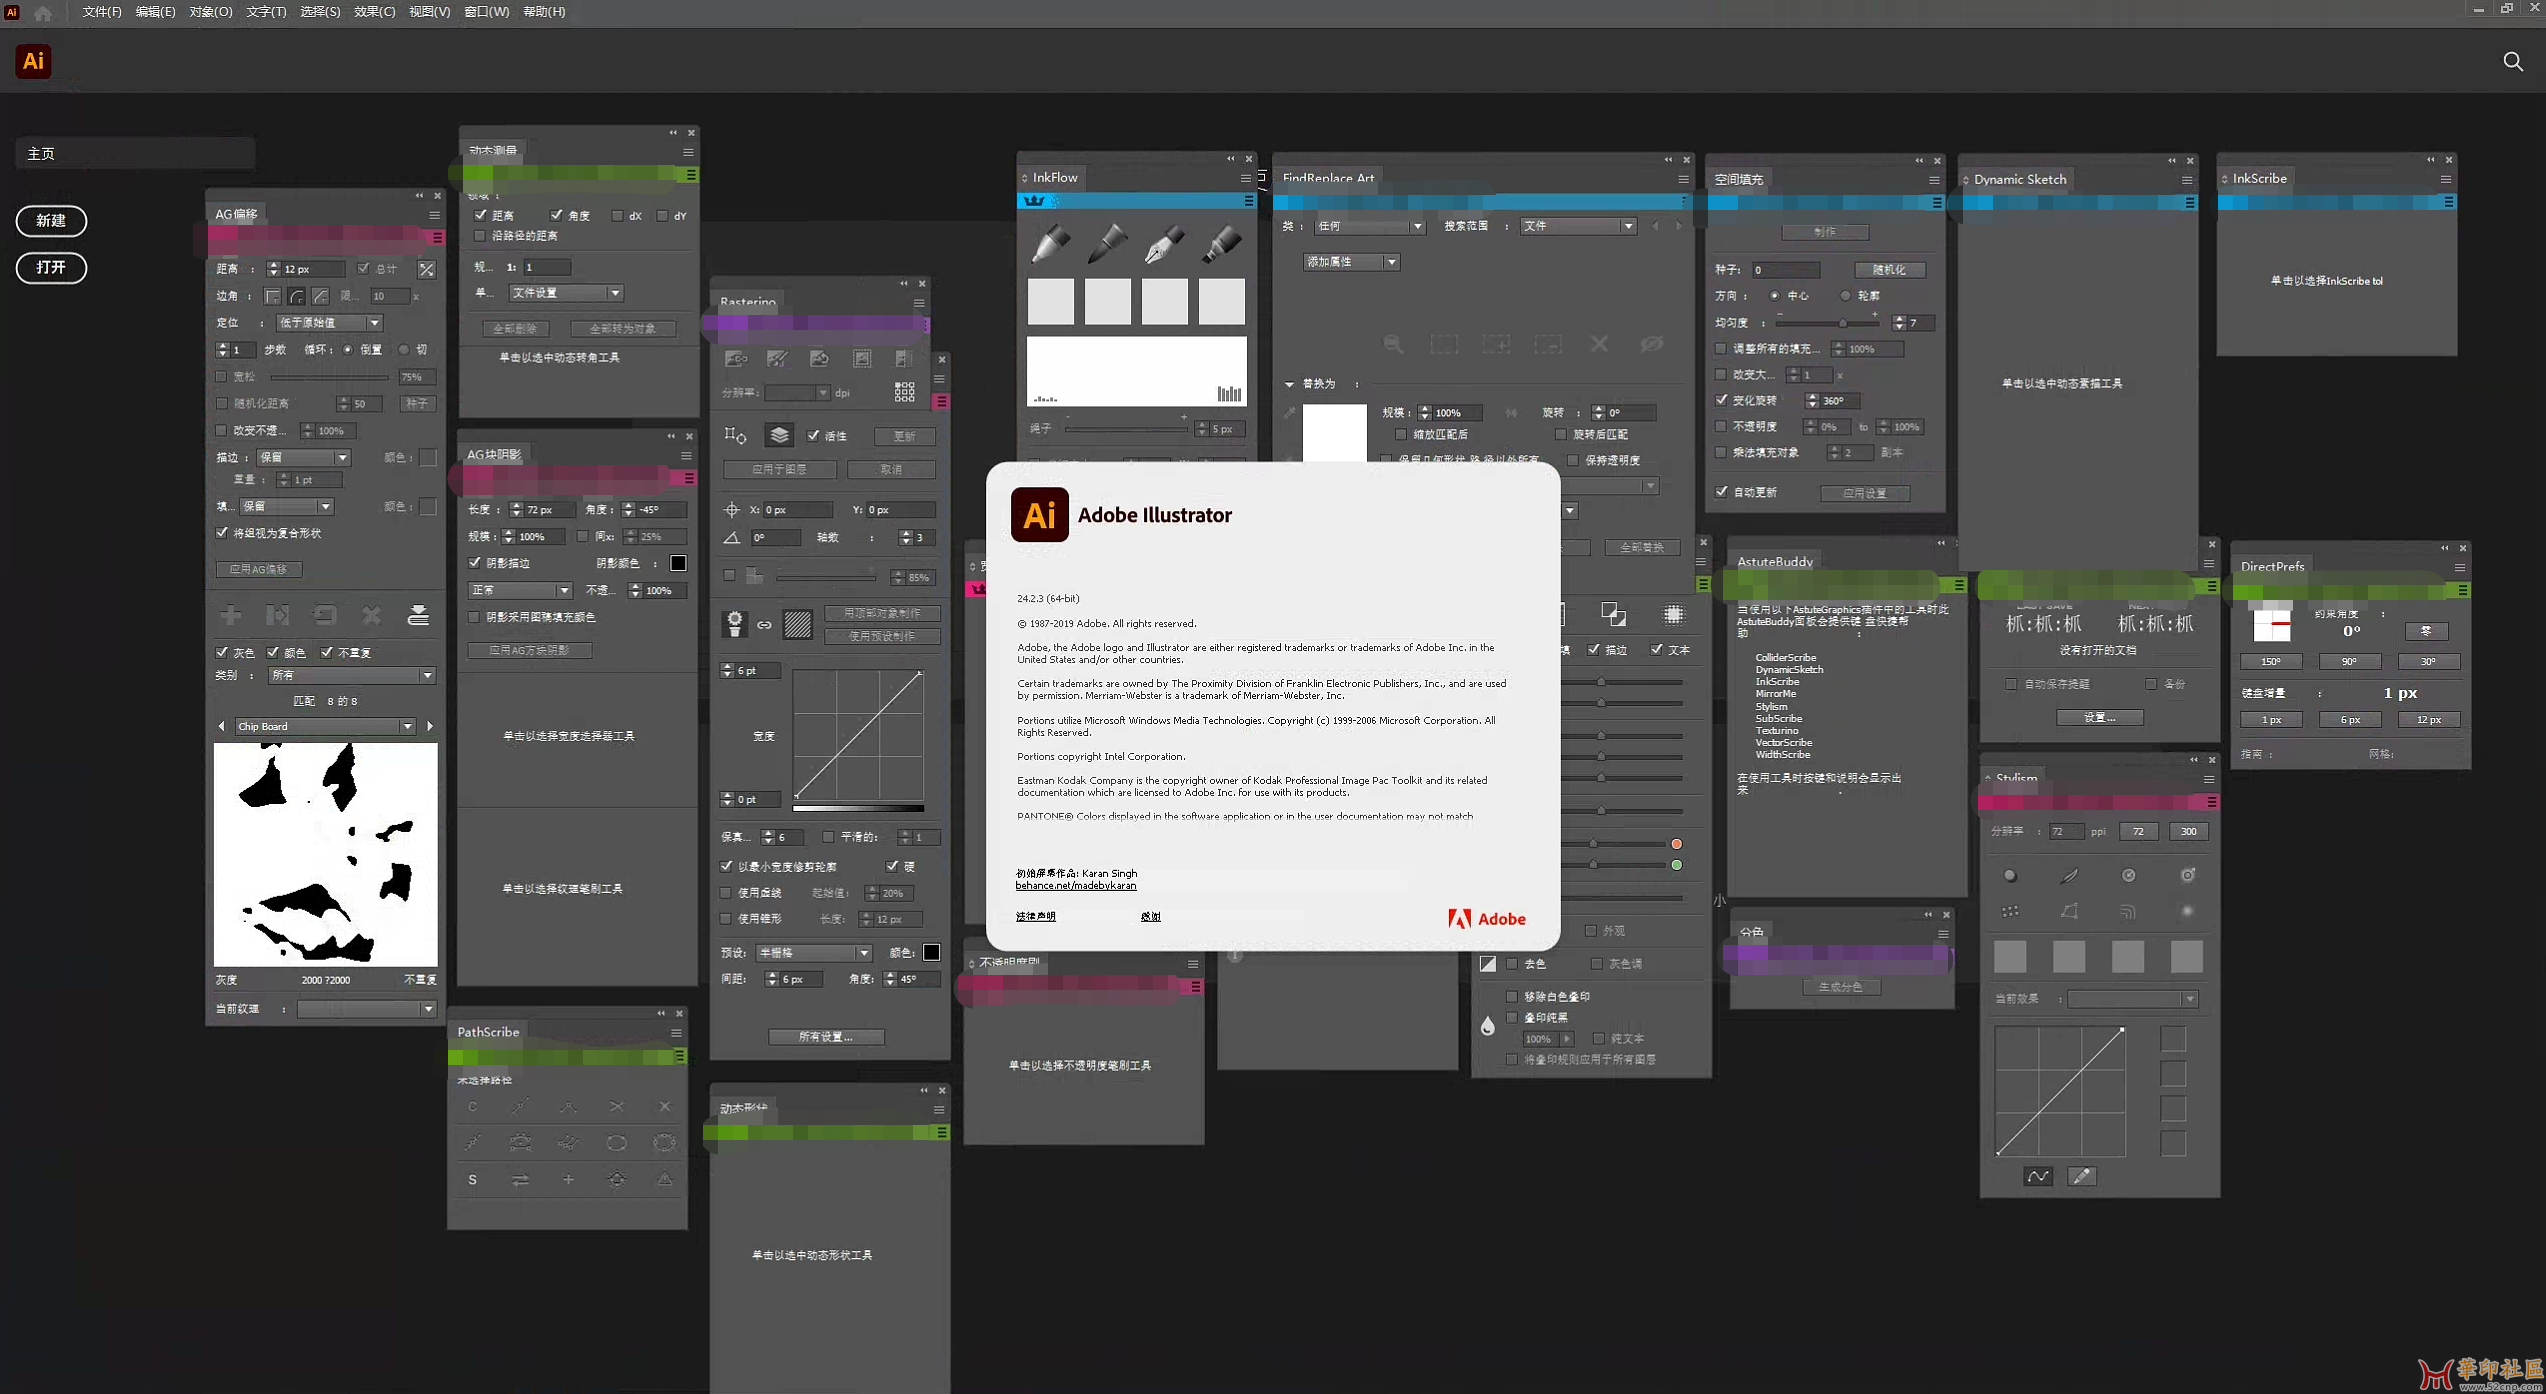Open the 帮助(H) menu
Screen dimensions: 2546x1394
click(544, 12)
